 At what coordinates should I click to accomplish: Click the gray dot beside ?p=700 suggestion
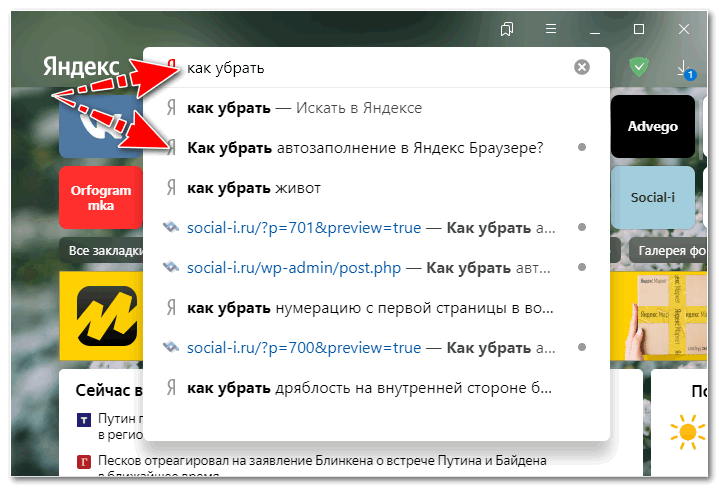click(582, 347)
